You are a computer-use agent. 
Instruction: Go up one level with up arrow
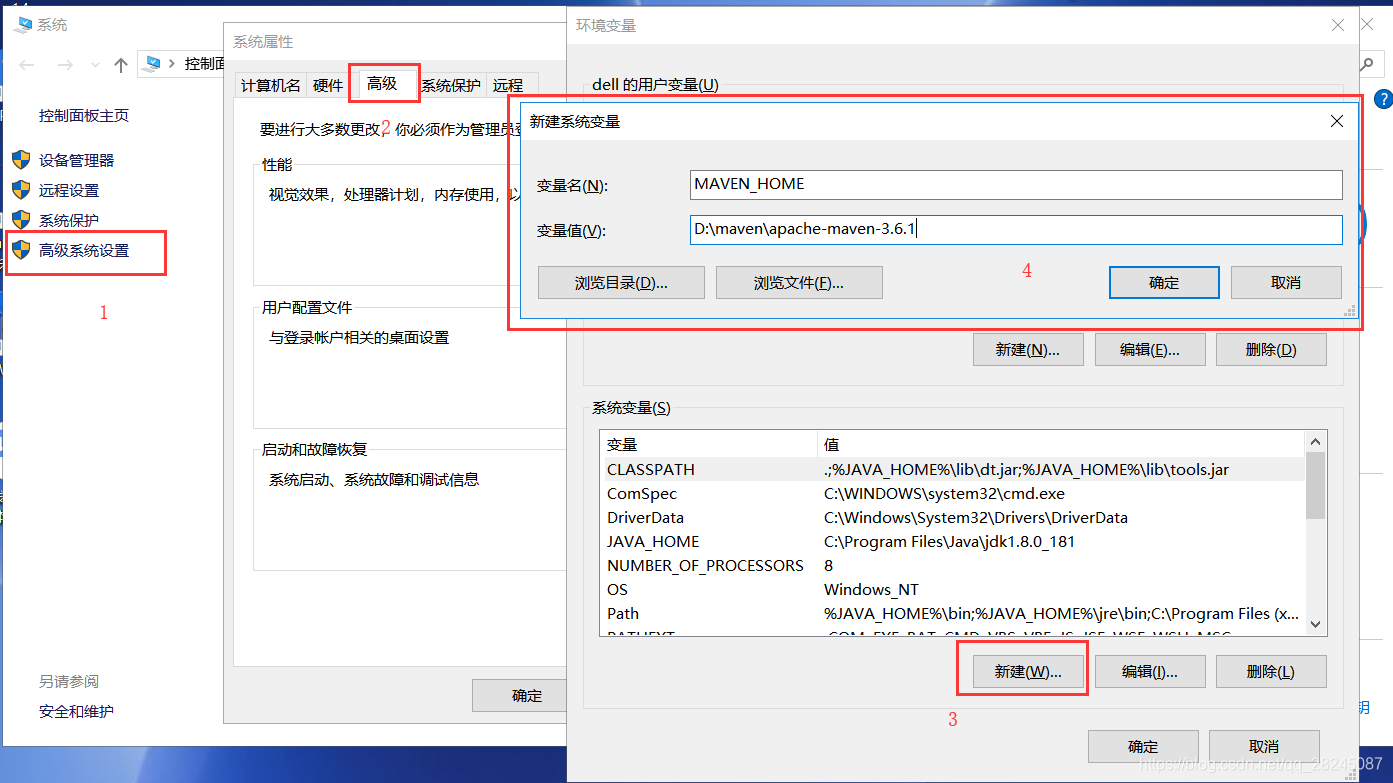(x=121, y=65)
